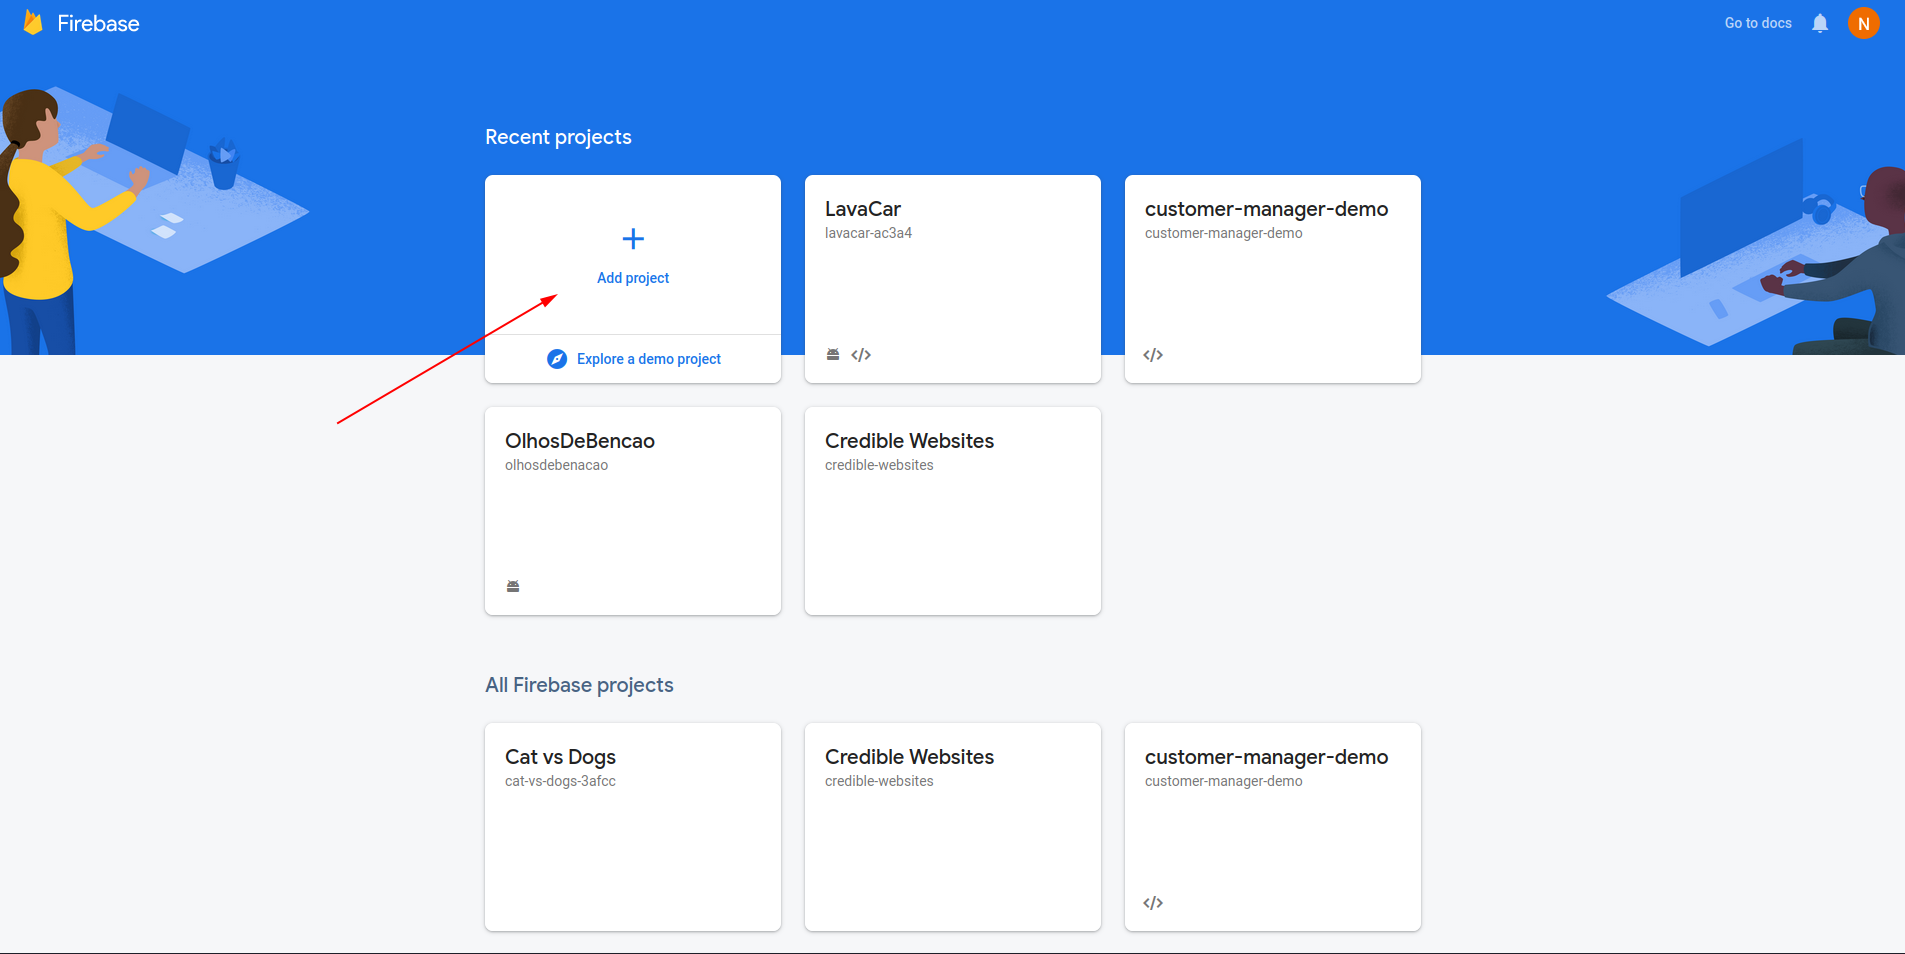This screenshot has width=1905, height=954.
Task: Open Credible Websites title under All Firebase projects
Action: coord(909,757)
